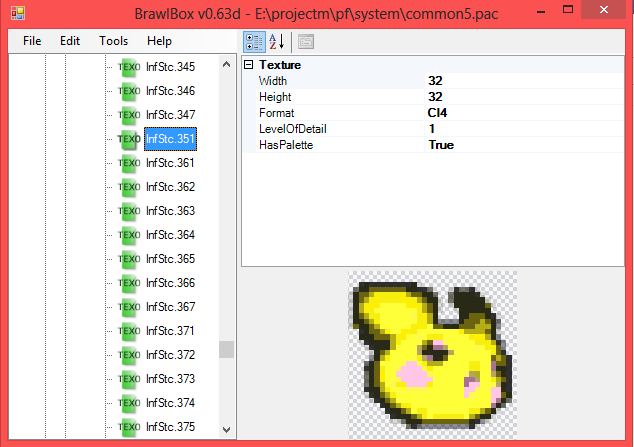This screenshot has height=447, width=634.
Task: Click the TEX0 icon beside InfStc.351
Action: (129, 139)
